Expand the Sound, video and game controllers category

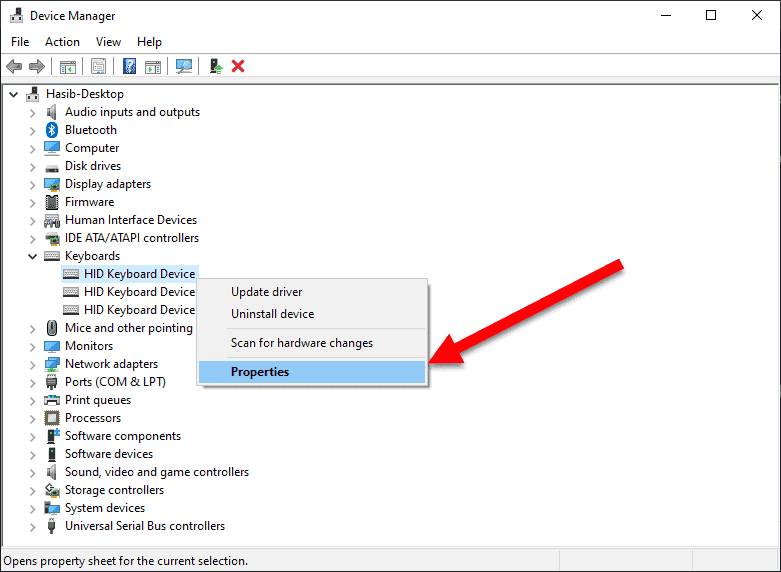[32, 472]
